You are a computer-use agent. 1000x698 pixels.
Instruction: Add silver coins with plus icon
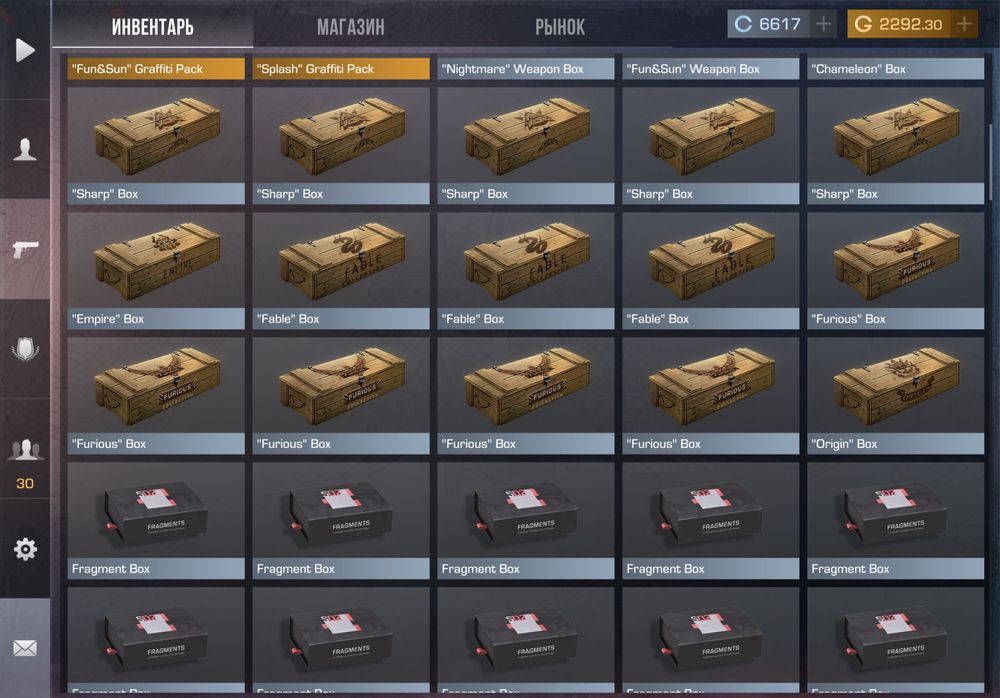click(x=823, y=24)
